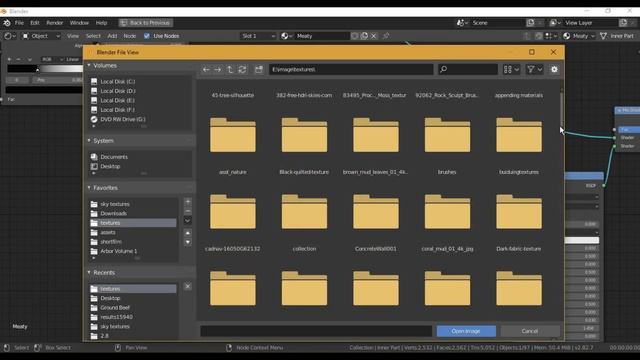The image size is (640, 360).
Task: Click the Blender logo menu icon
Action: coord(7,23)
